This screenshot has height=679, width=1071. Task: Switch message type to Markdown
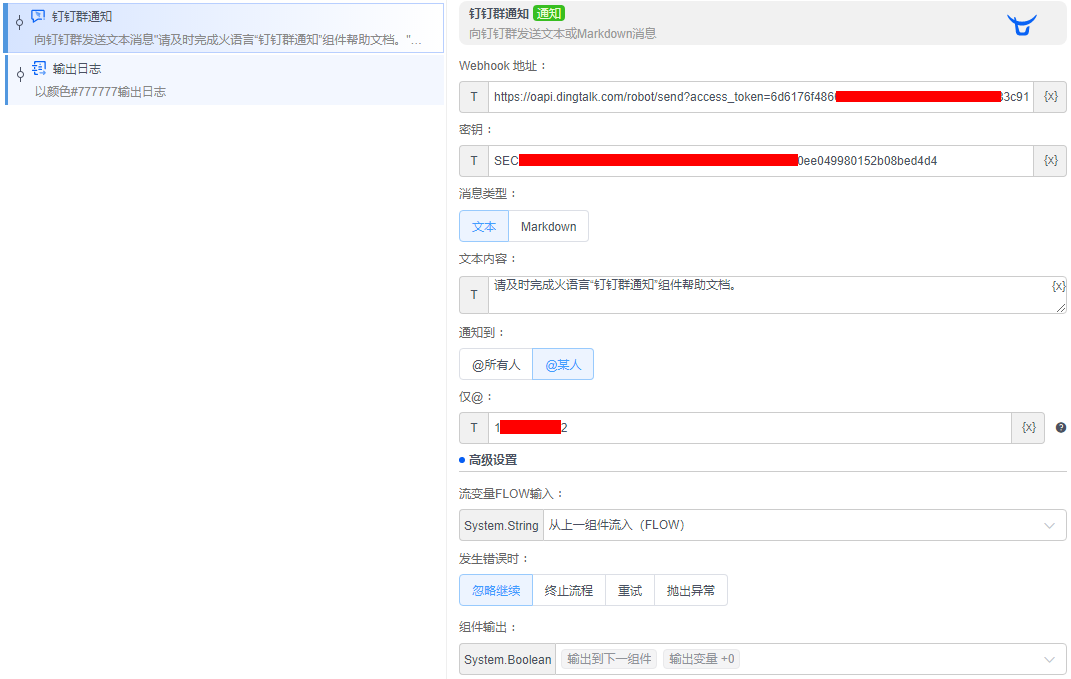(548, 226)
